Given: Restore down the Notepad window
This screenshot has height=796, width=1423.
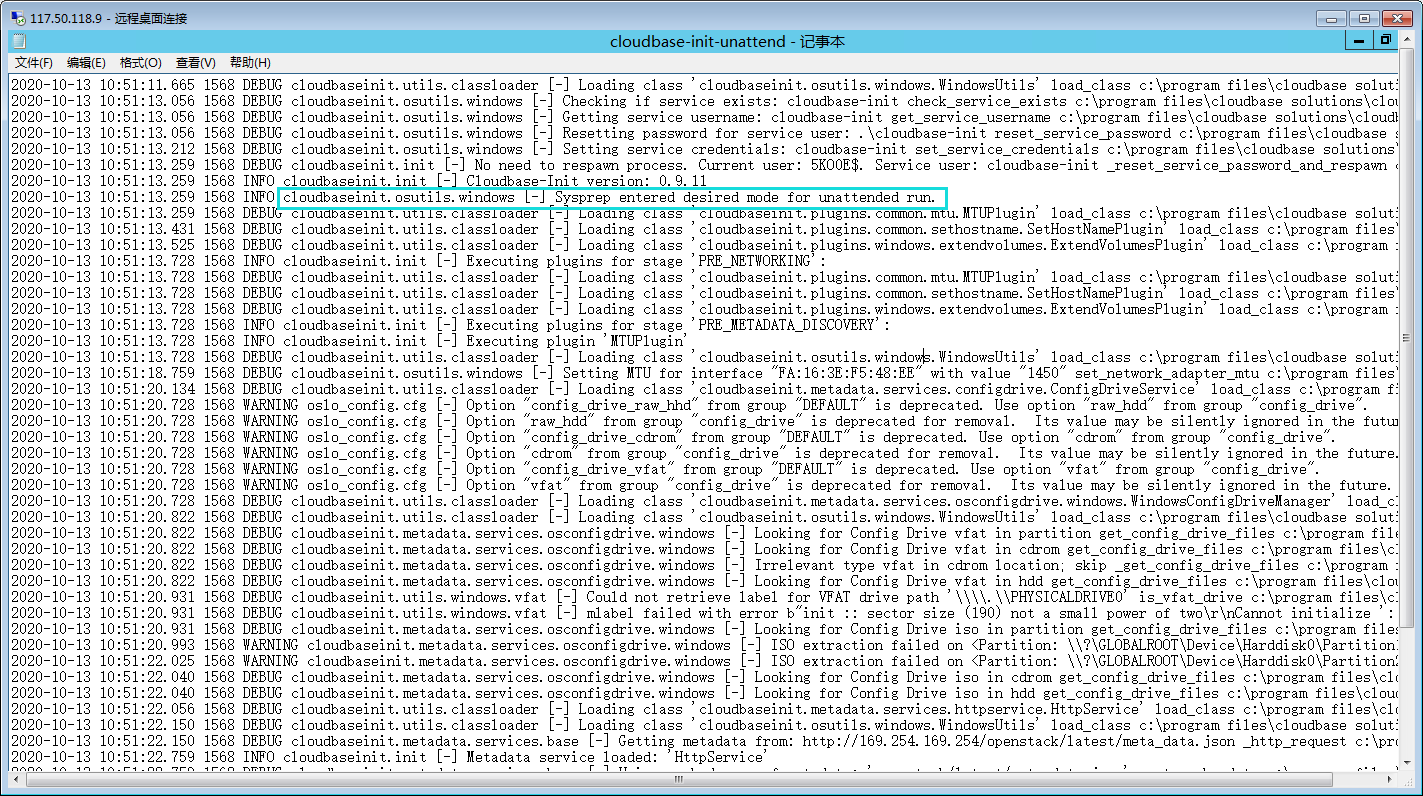Looking at the screenshot, I should (x=1385, y=40).
